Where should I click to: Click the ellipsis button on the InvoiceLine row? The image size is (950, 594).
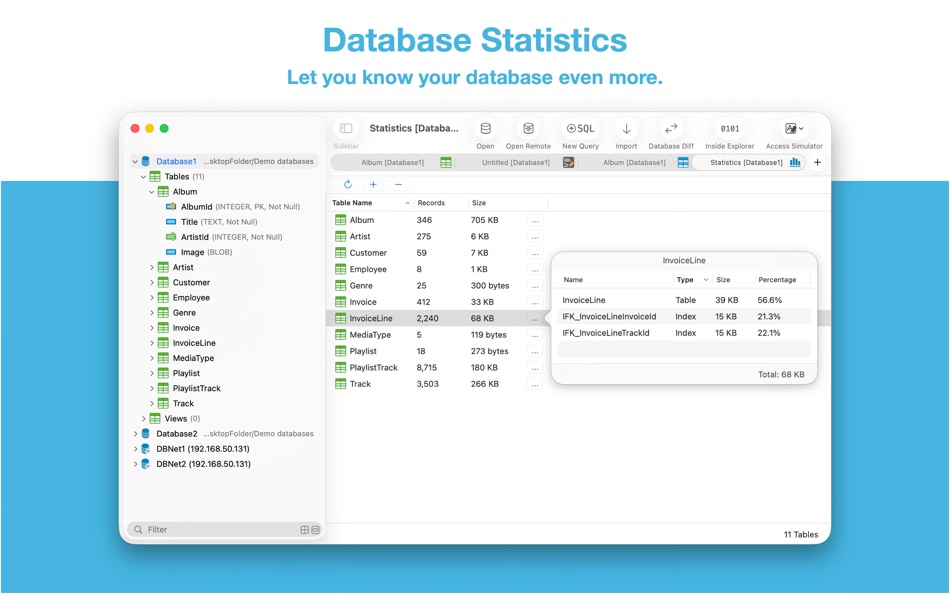535,318
